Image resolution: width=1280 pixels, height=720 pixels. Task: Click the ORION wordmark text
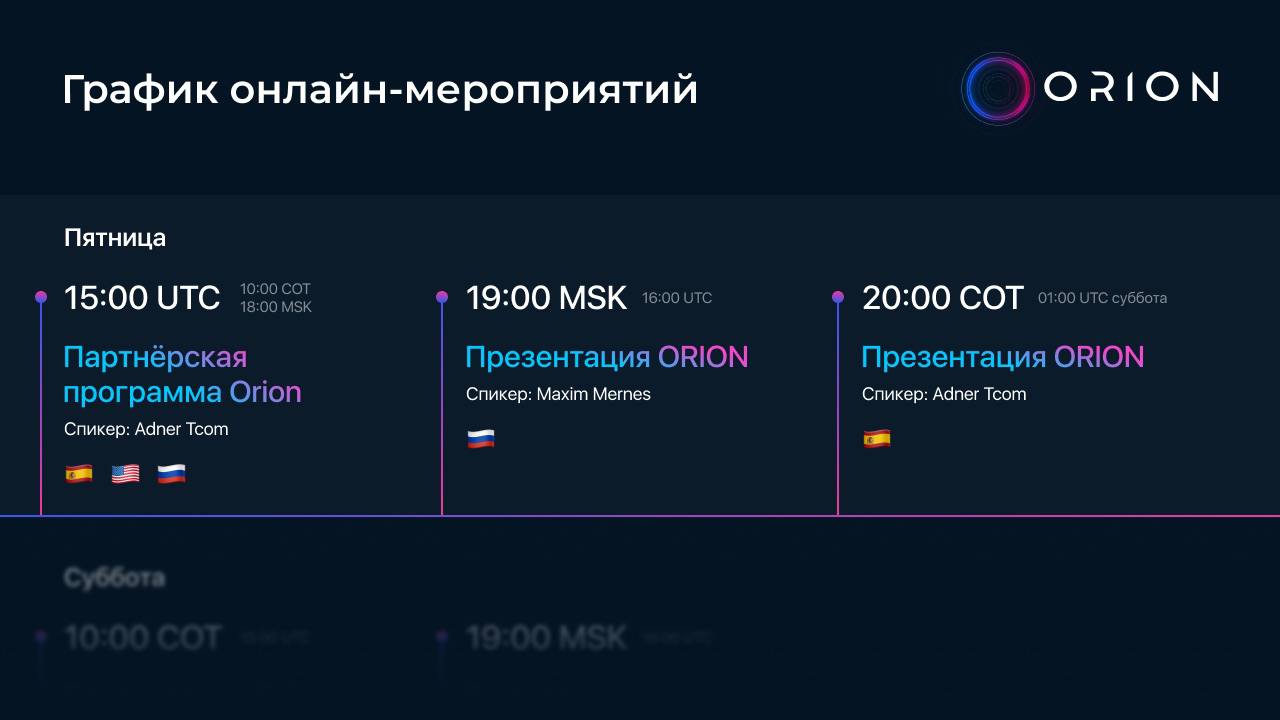(1131, 89)
